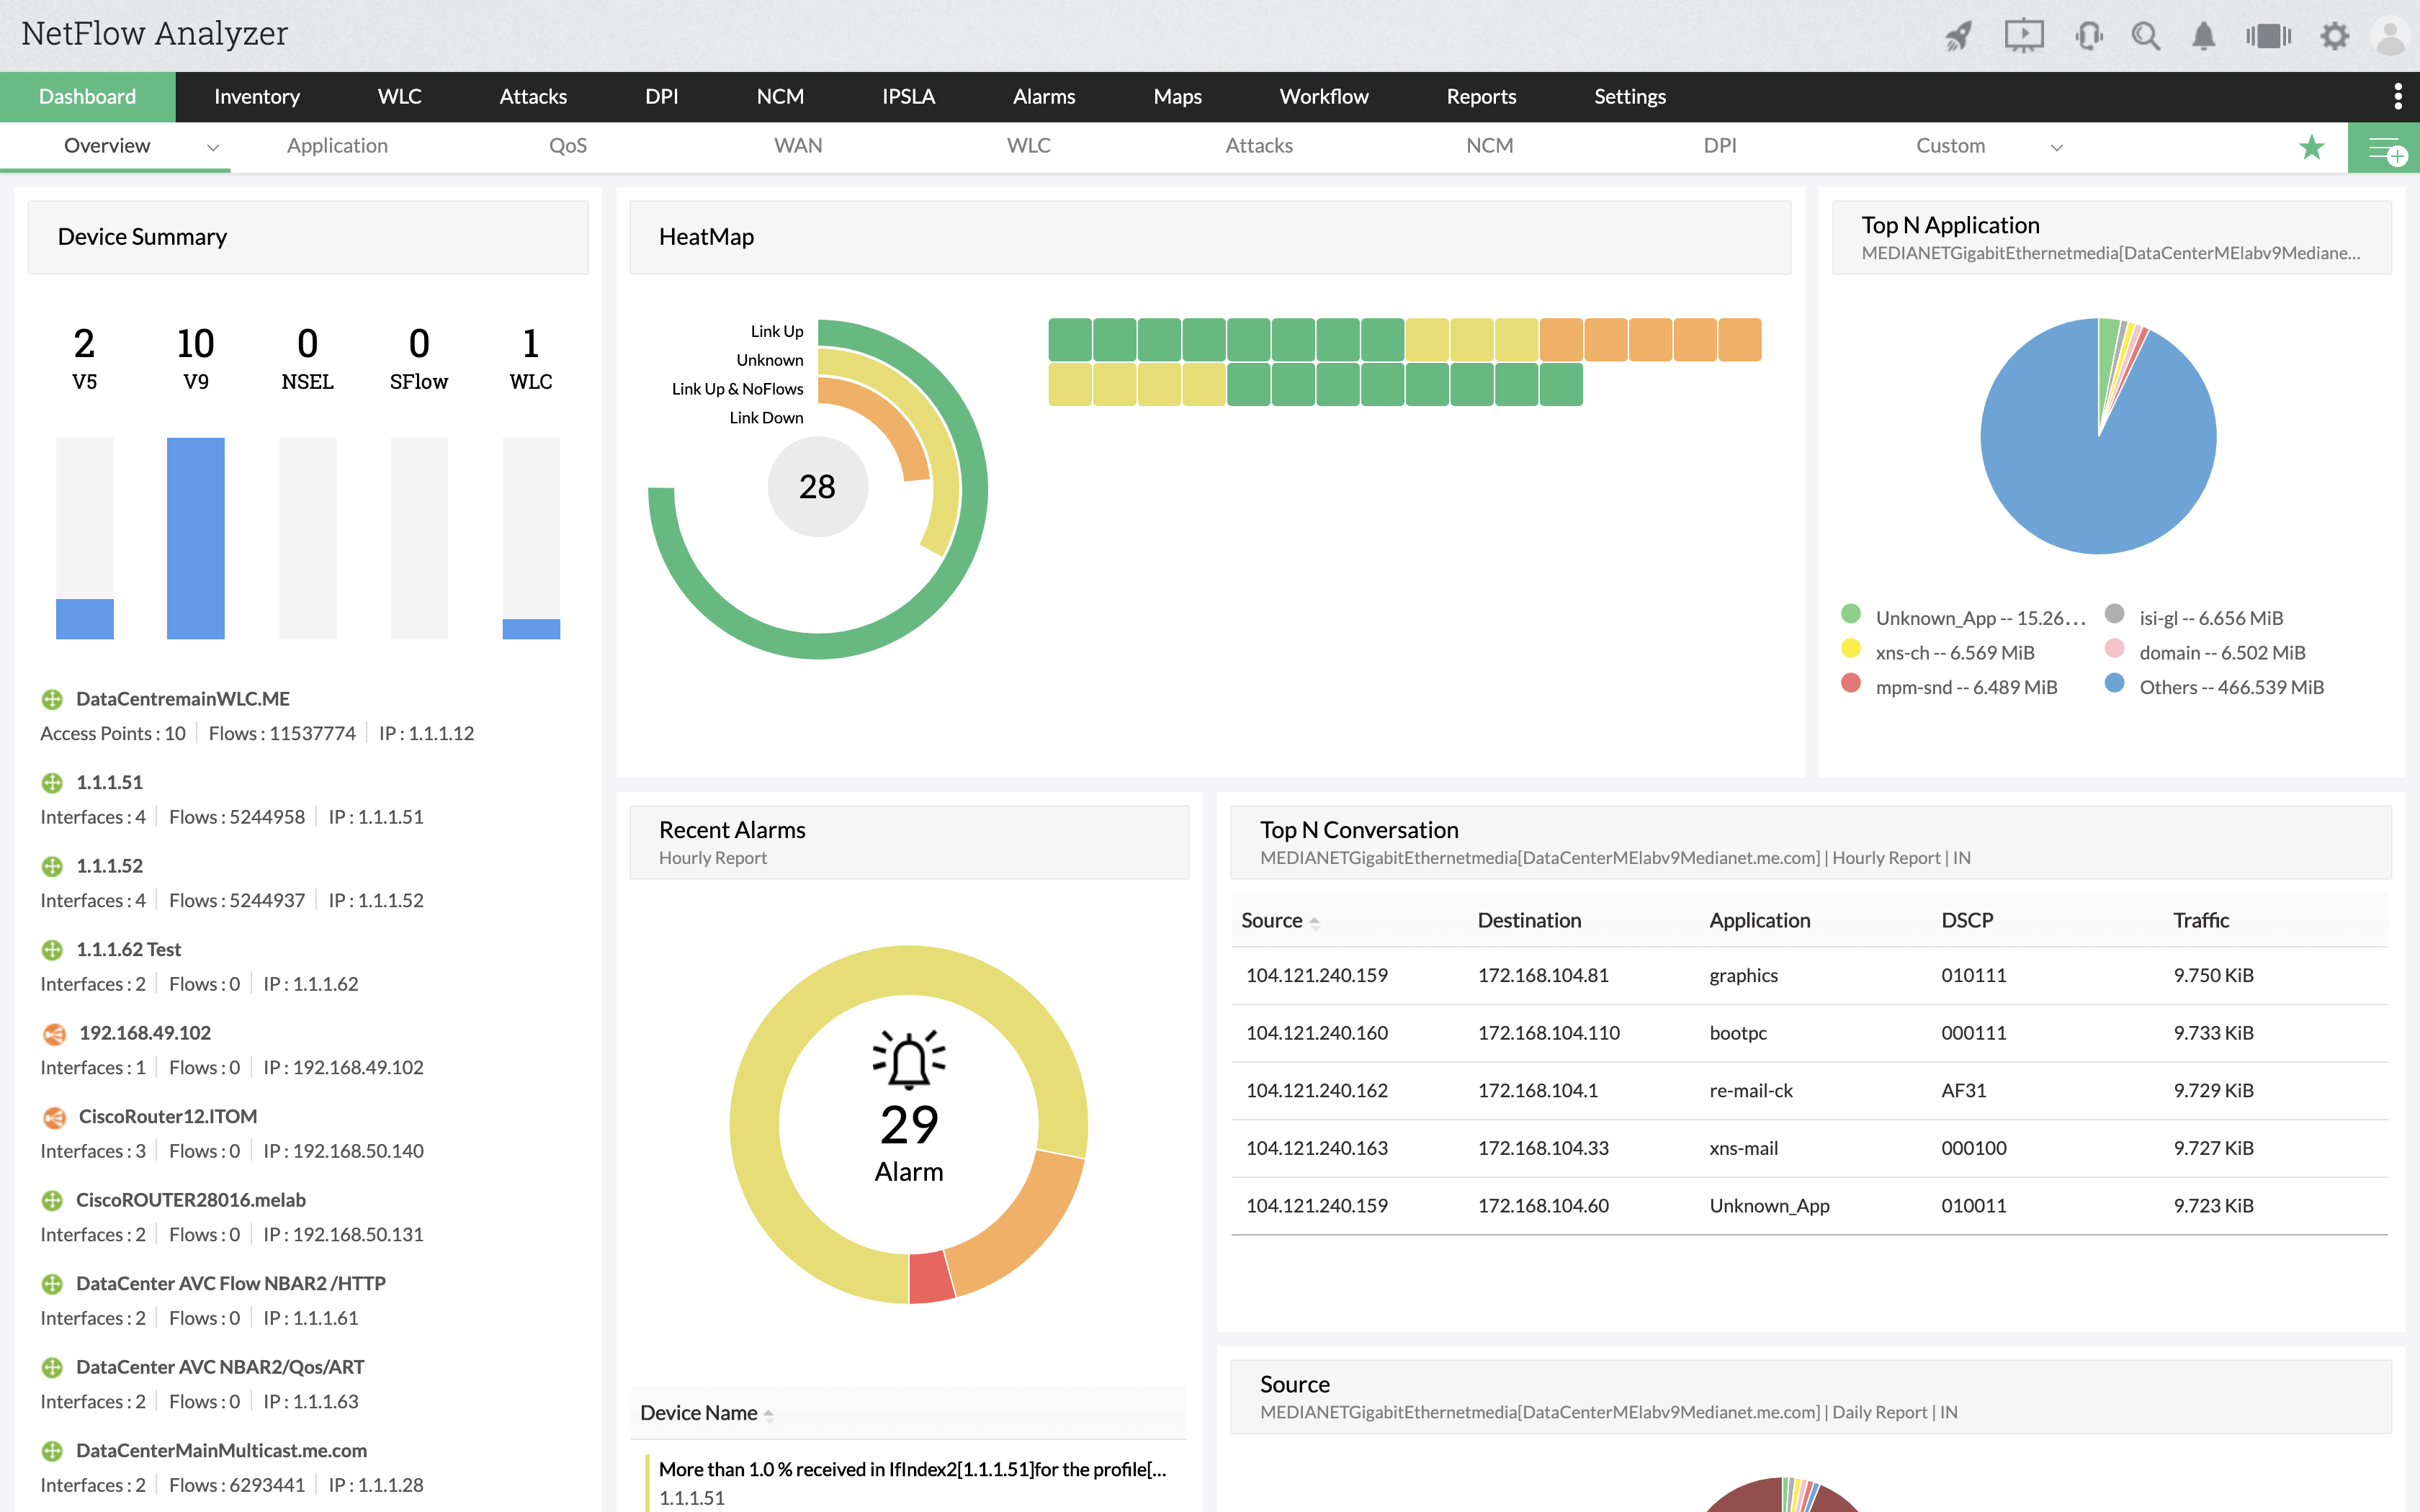Open the CiscoRouter12.ITOM device link
The width and height of the screenshot is (2420, 1512).
pyautogui.click(x=167, y=1116)
